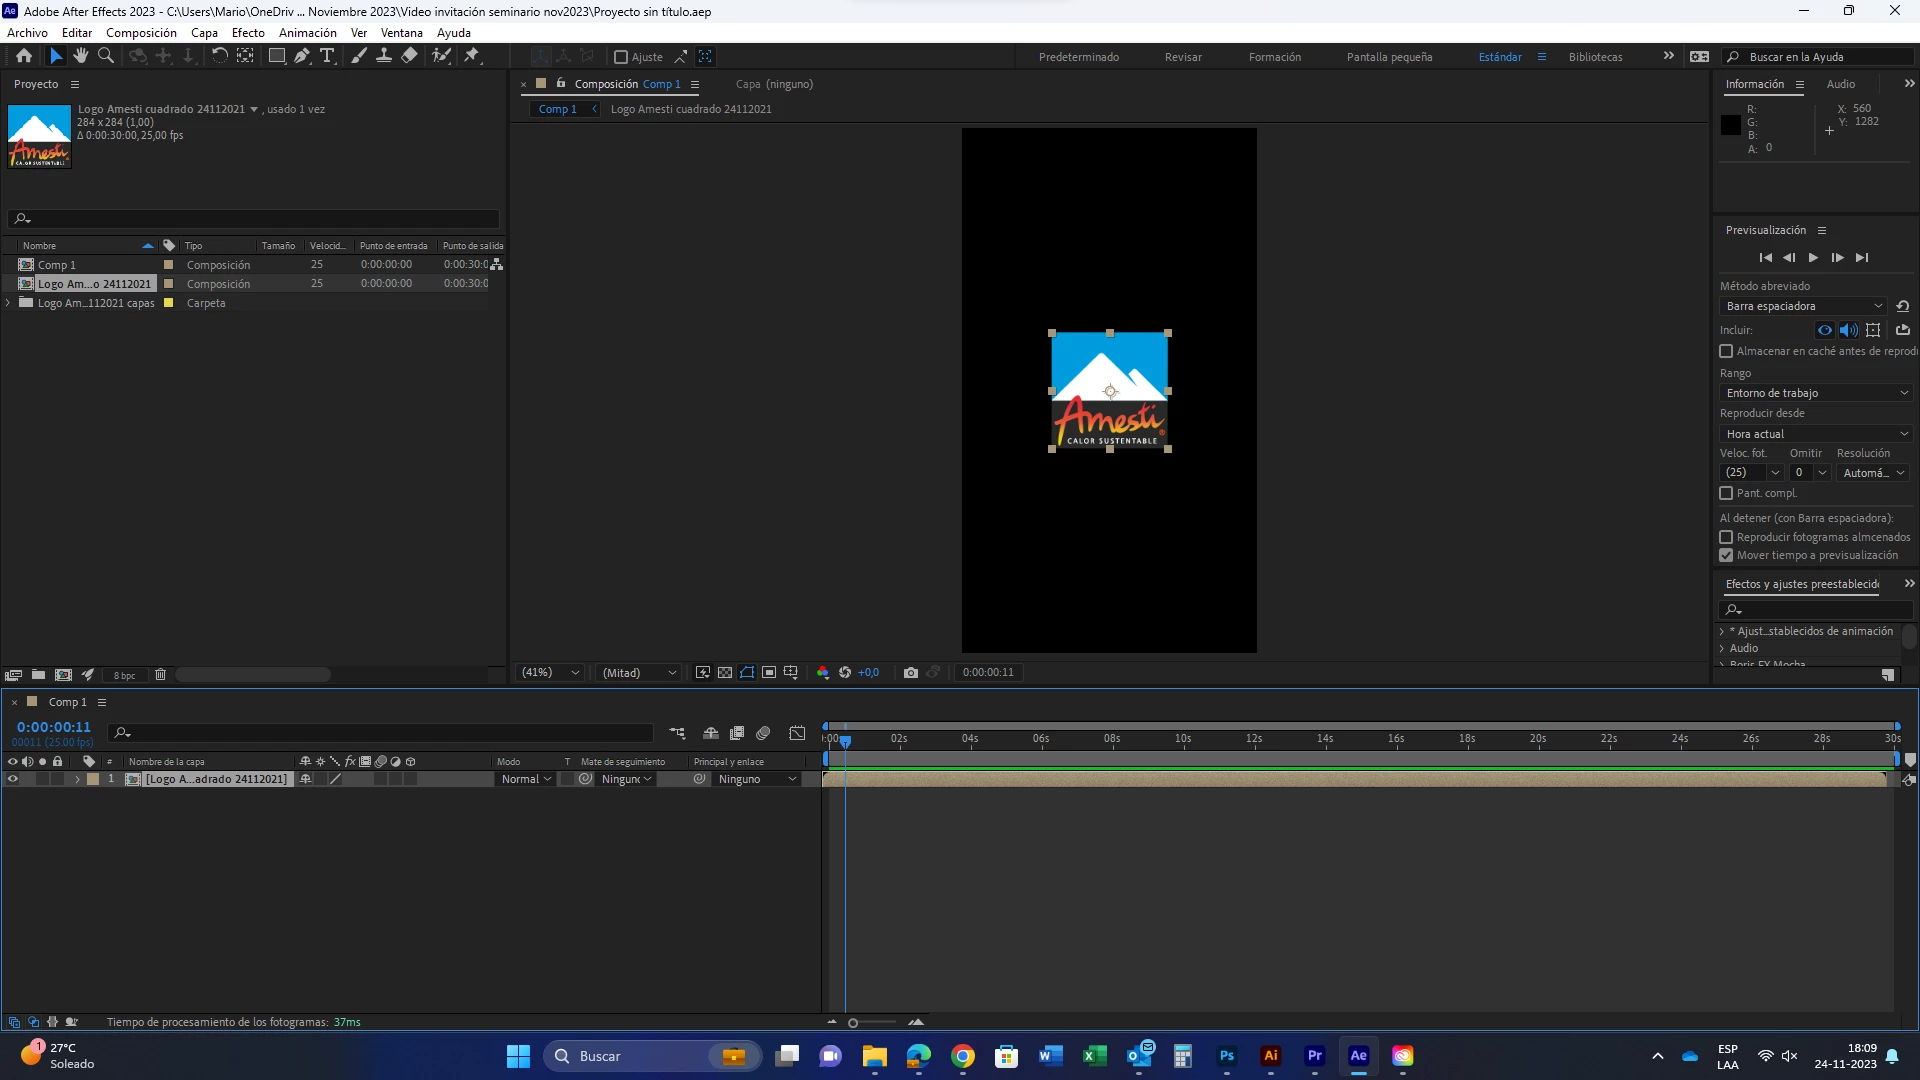Enable the Pant. compl. checkbox
This screenshot has width=1920, height=1080.
click(x=1726, y=493)
